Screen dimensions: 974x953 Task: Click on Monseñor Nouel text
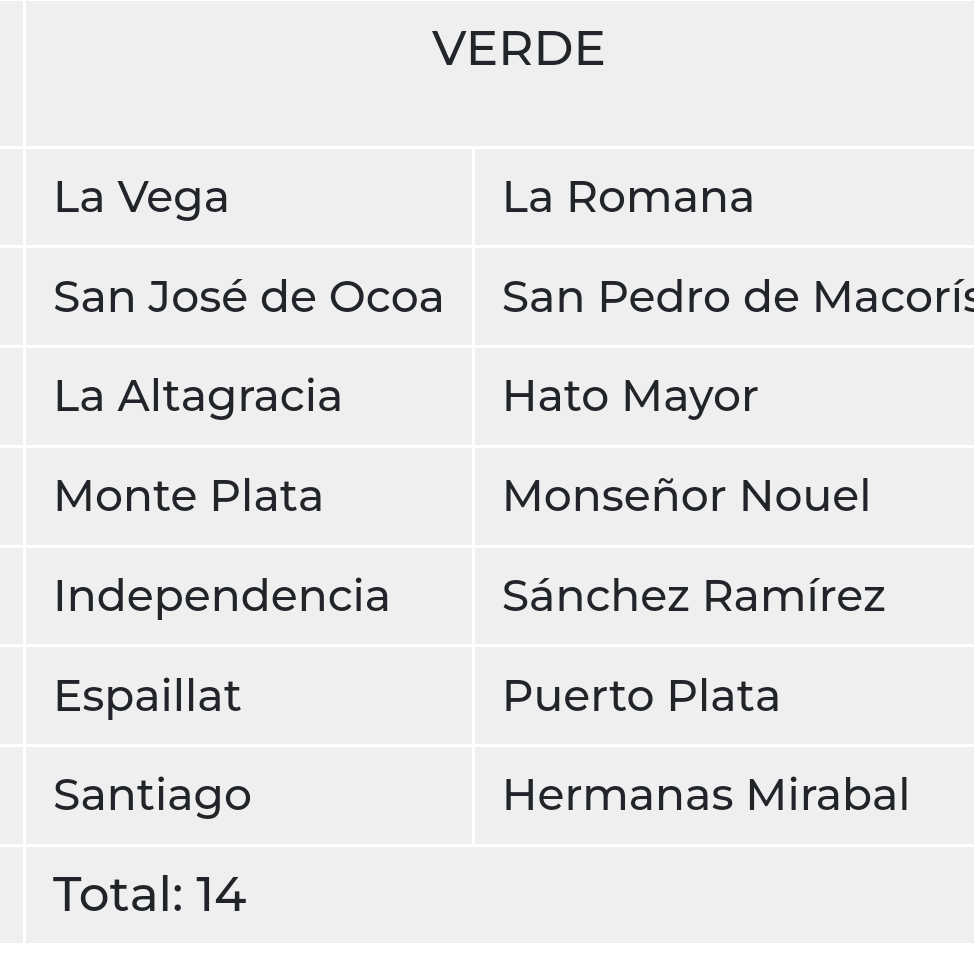tap(686, 496)
